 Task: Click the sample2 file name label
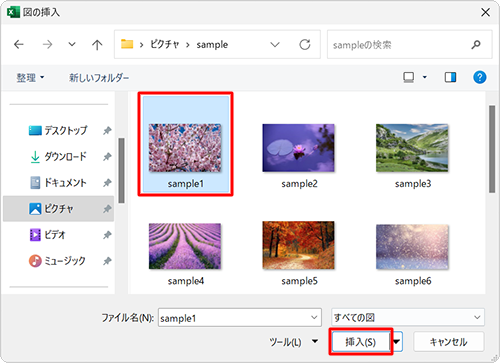coord(299,184)
